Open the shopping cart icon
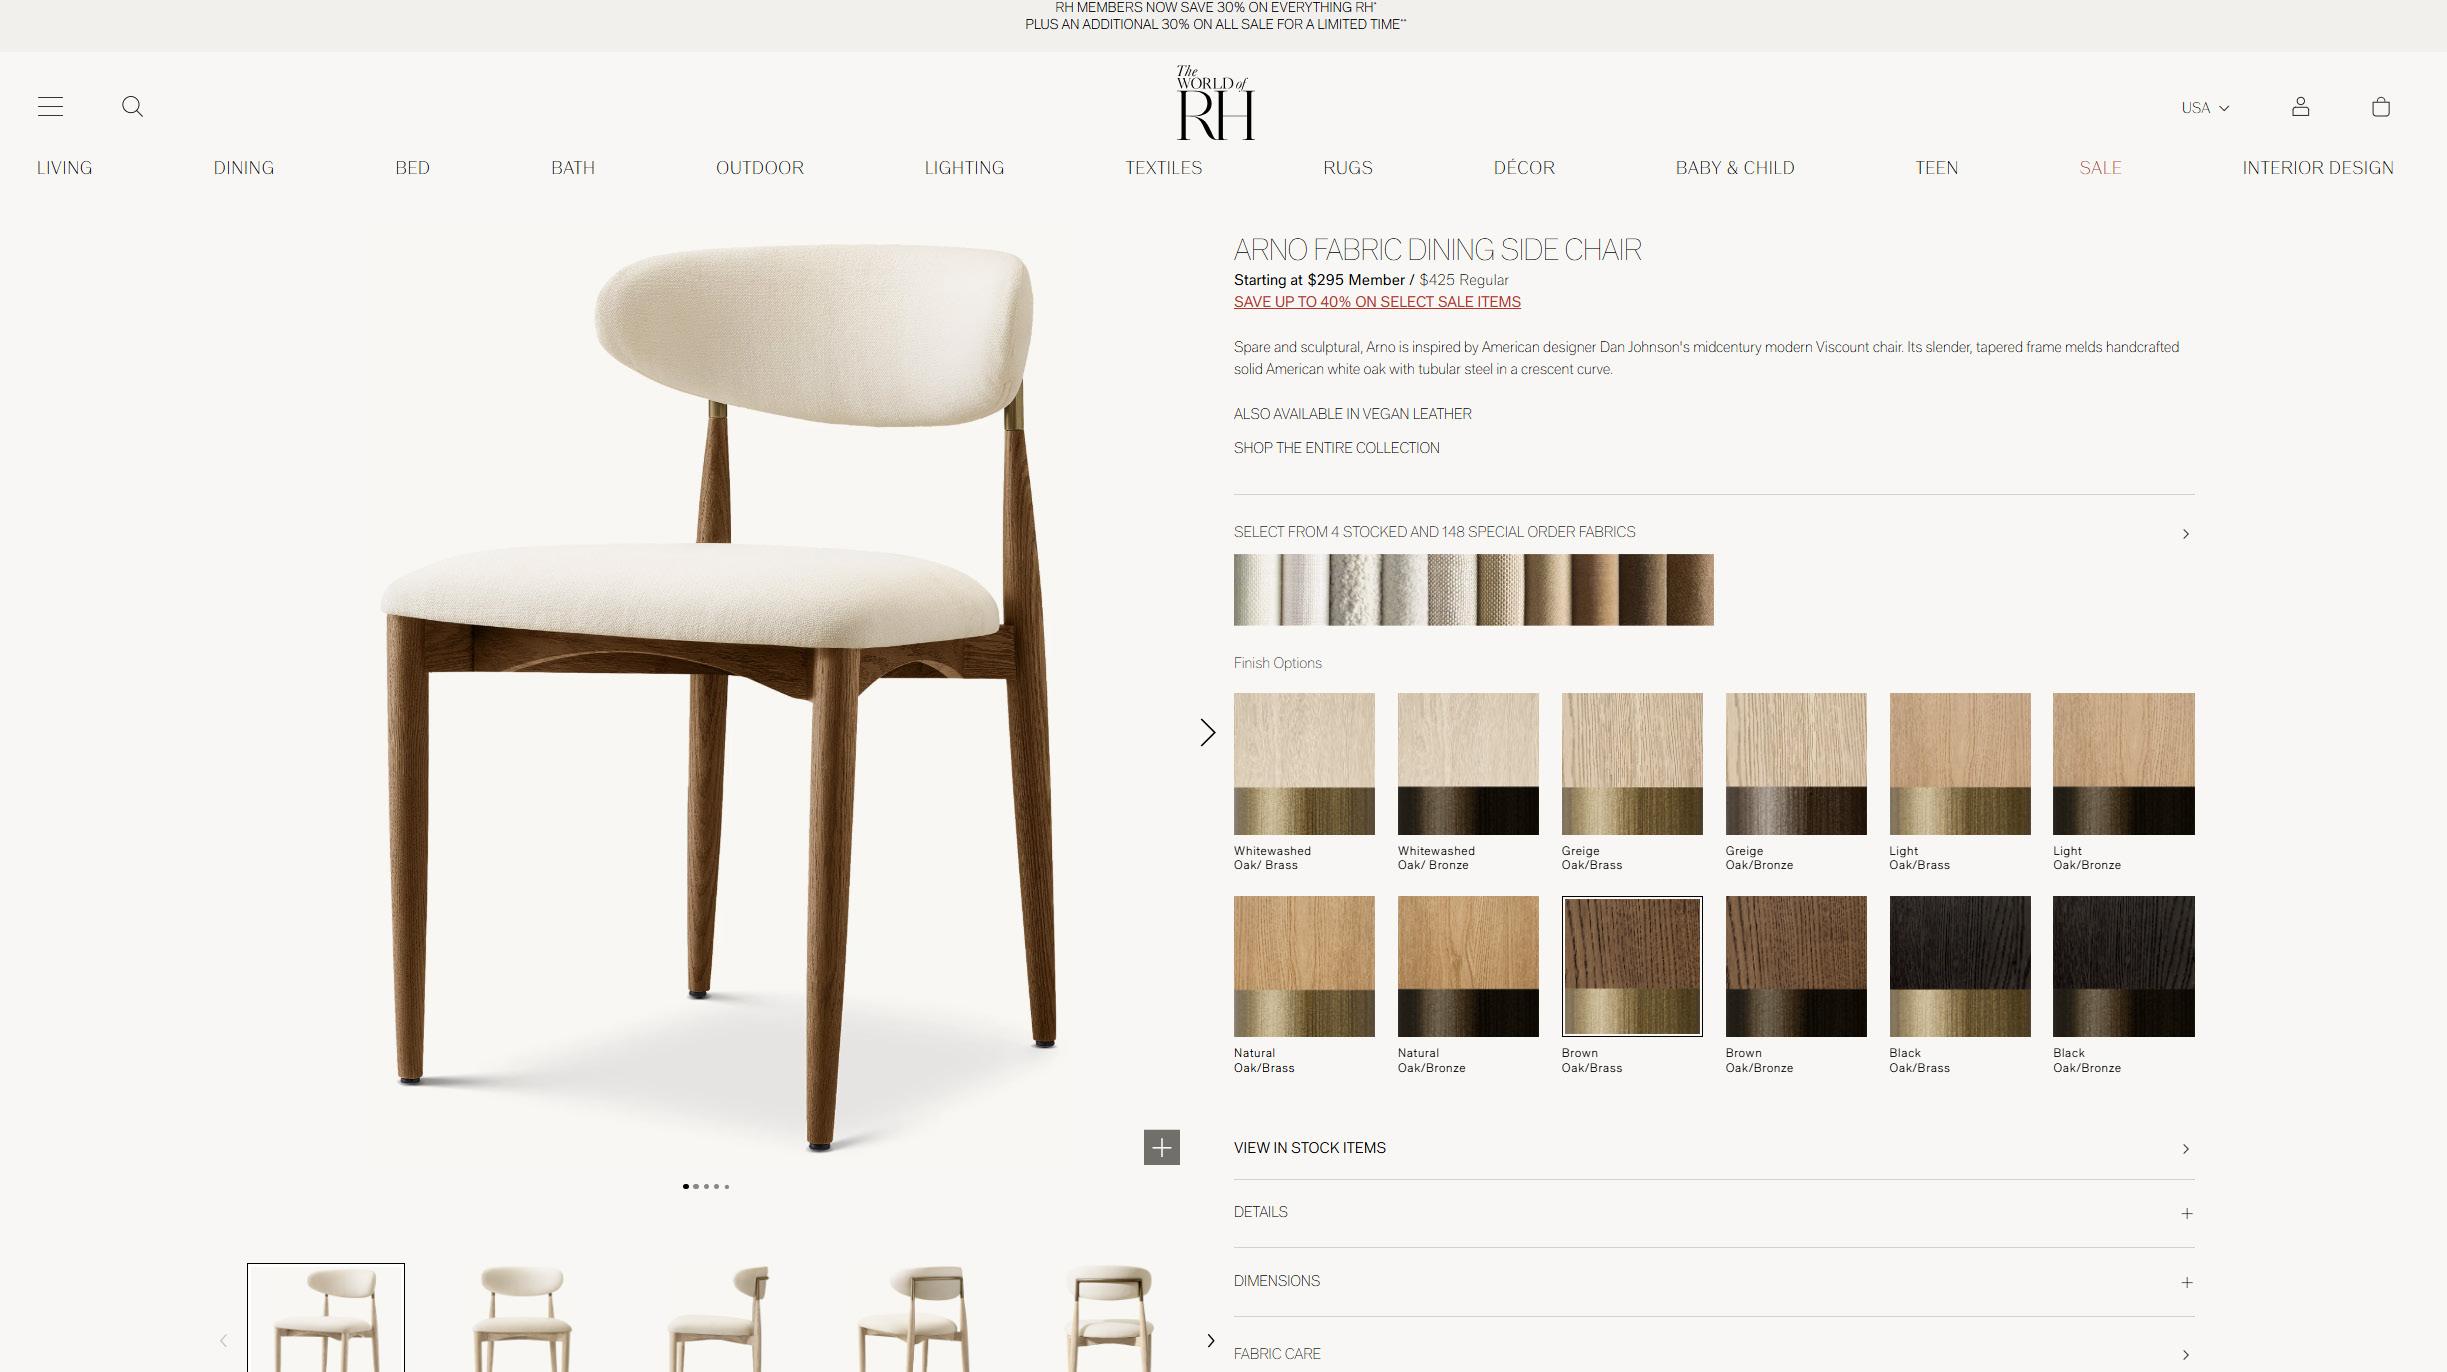The image size is (2447, 1372). [x=2380, y=107]
